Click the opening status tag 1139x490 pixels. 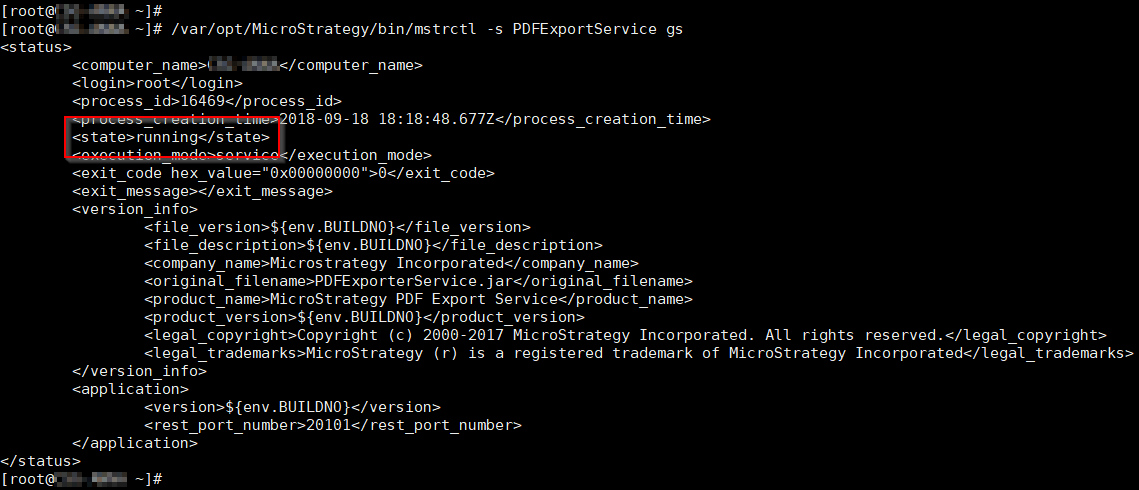[x=36, y=47]
